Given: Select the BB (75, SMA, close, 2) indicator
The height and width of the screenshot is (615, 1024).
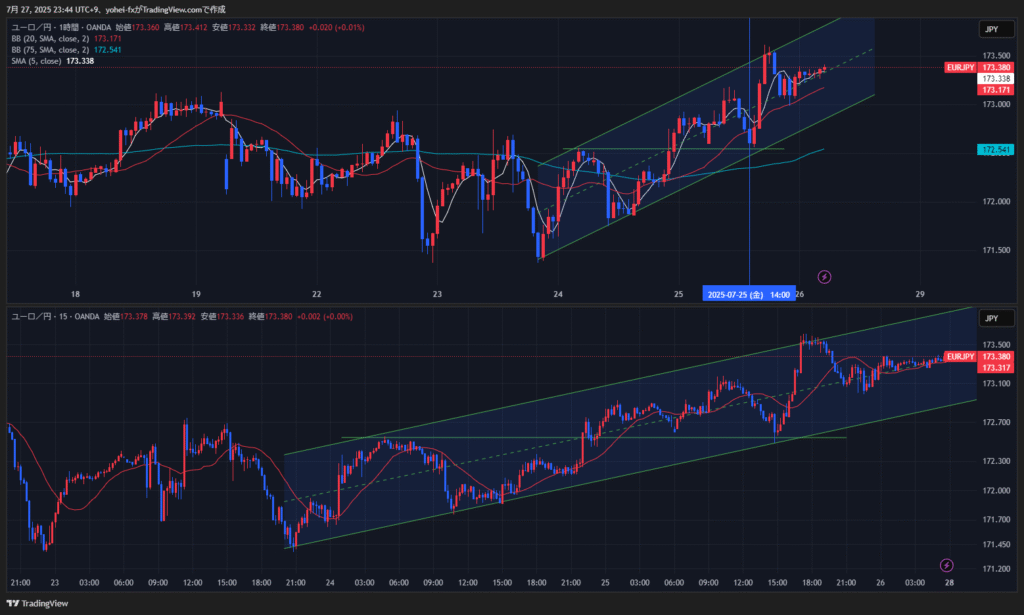Looking at the screenshot, I should click(49, 50).
